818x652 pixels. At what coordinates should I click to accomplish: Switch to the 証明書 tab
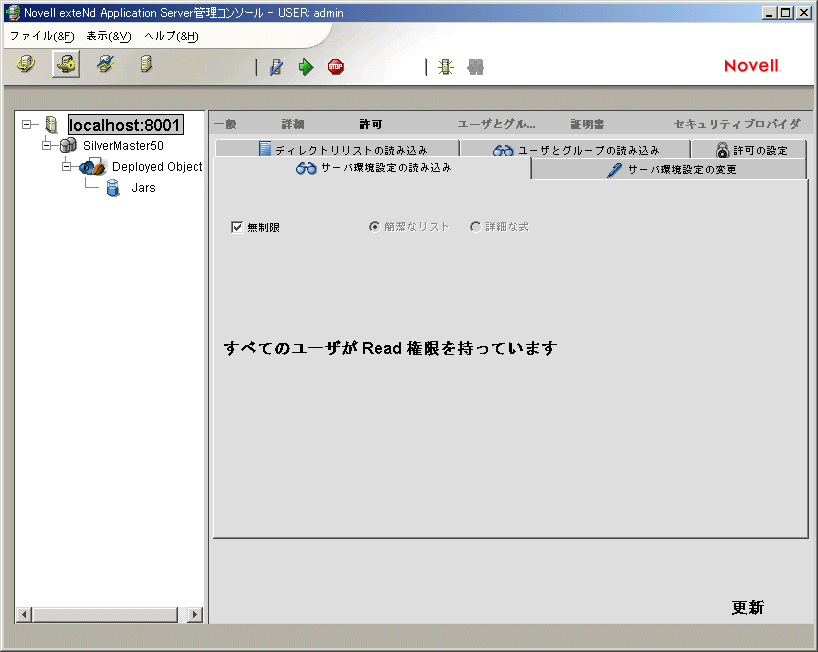587,124
